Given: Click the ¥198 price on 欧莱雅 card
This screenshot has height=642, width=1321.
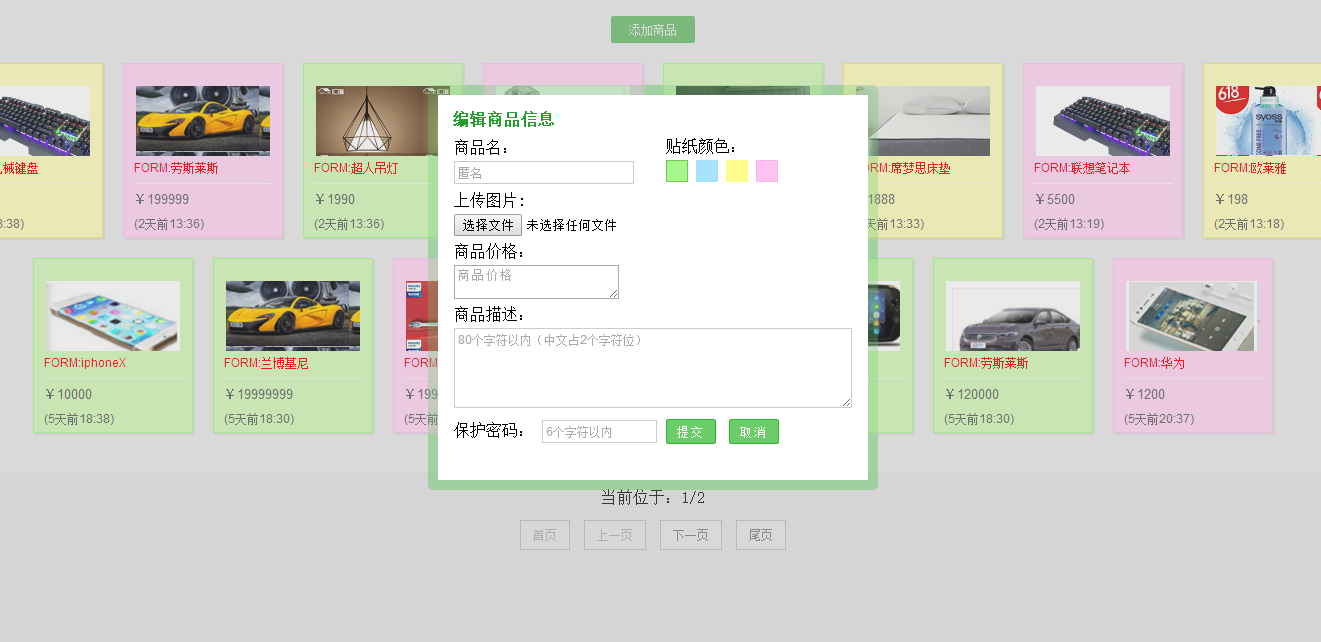Looking at the screenshot, I should (x=1231, y=199).
